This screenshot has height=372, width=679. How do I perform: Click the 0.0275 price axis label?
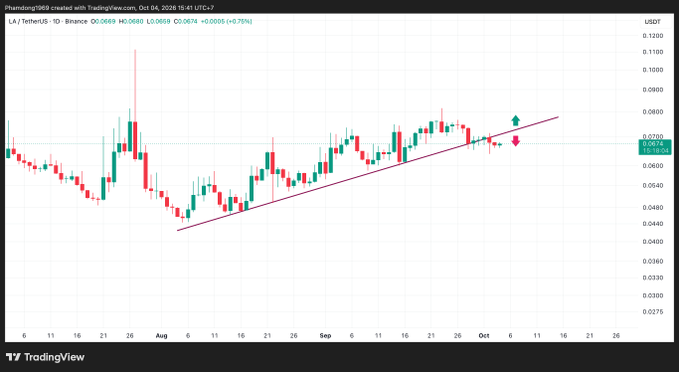[653, 311]
